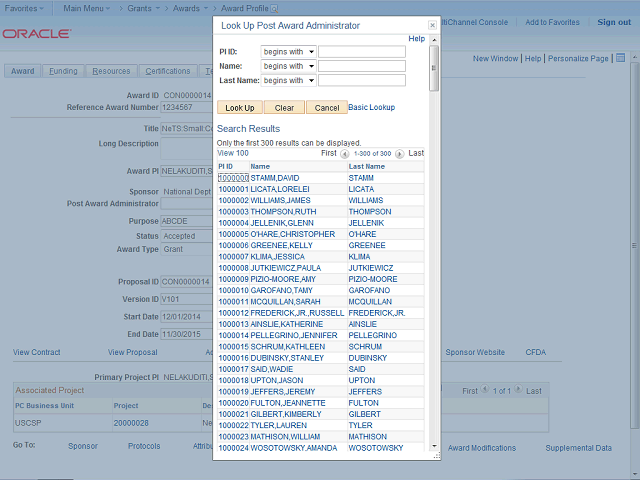
Task: Open the Last Name operator dropdown
Action: click(x=288, y=80)
